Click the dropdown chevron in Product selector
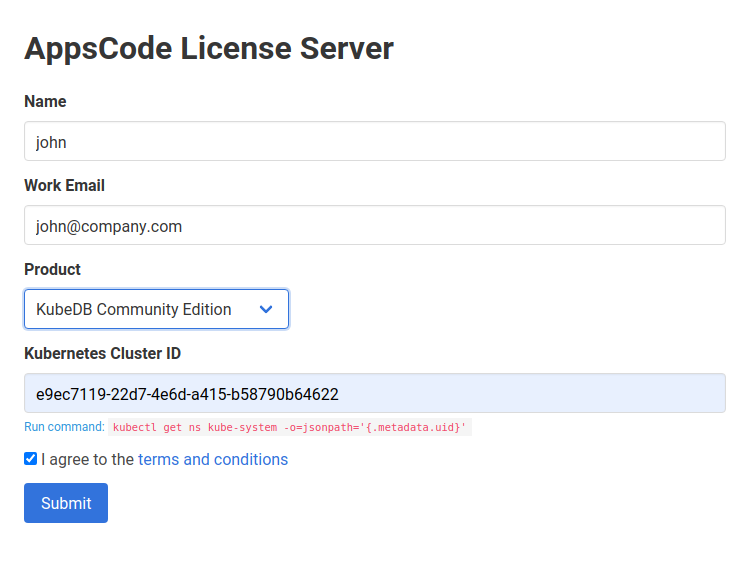The width and height of the screenshot is (750, 561). (x=266, y=310)
